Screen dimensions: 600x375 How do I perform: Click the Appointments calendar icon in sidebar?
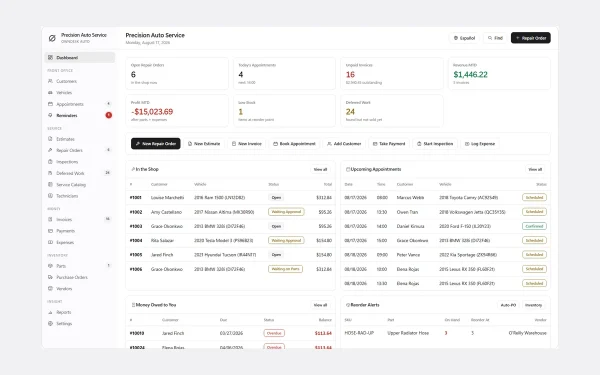tap(50, 104)
